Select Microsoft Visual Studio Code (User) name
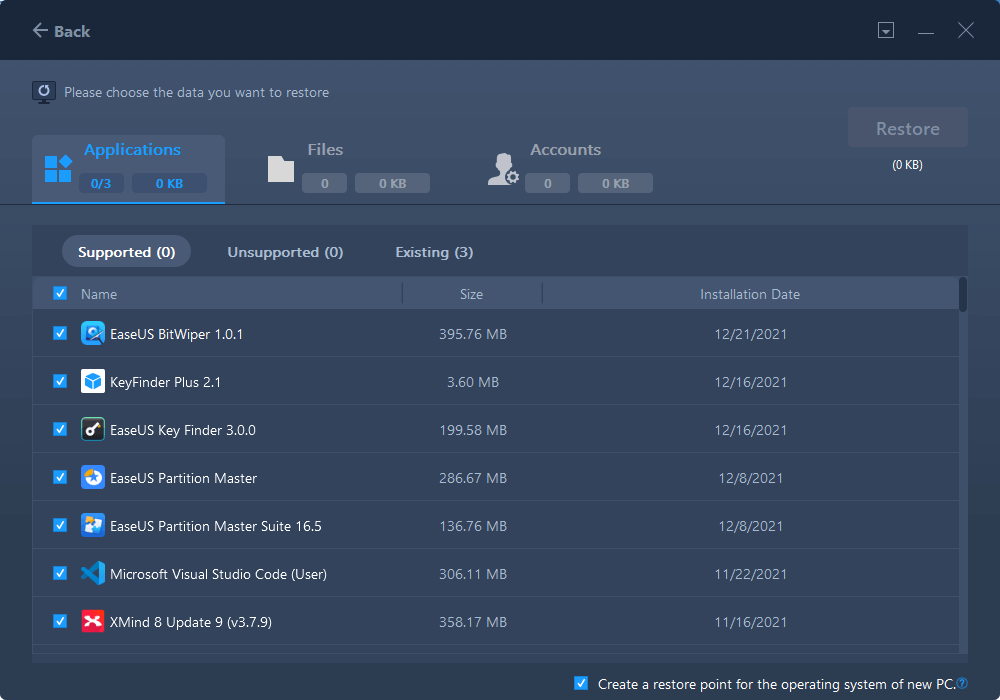 219,574
